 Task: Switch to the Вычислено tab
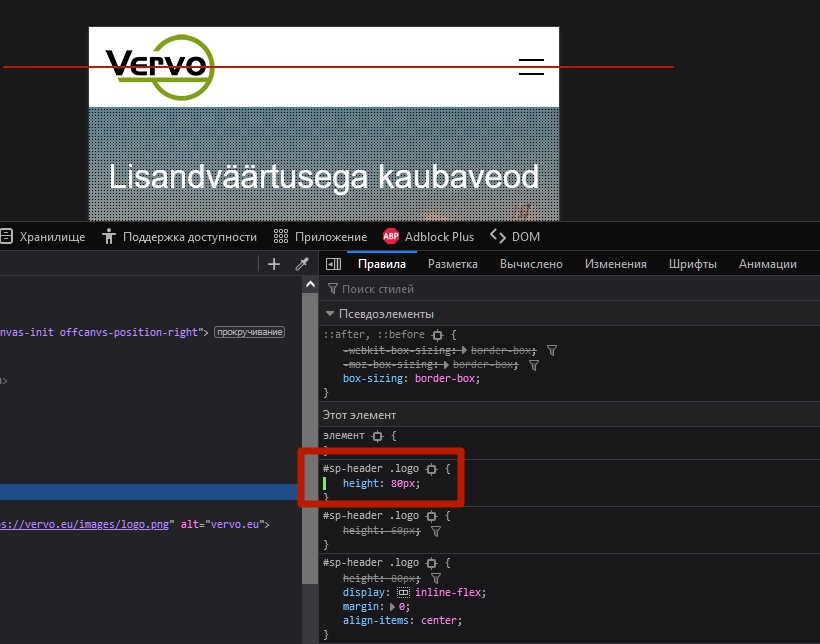pyautogui.click(x=531, y=264)
